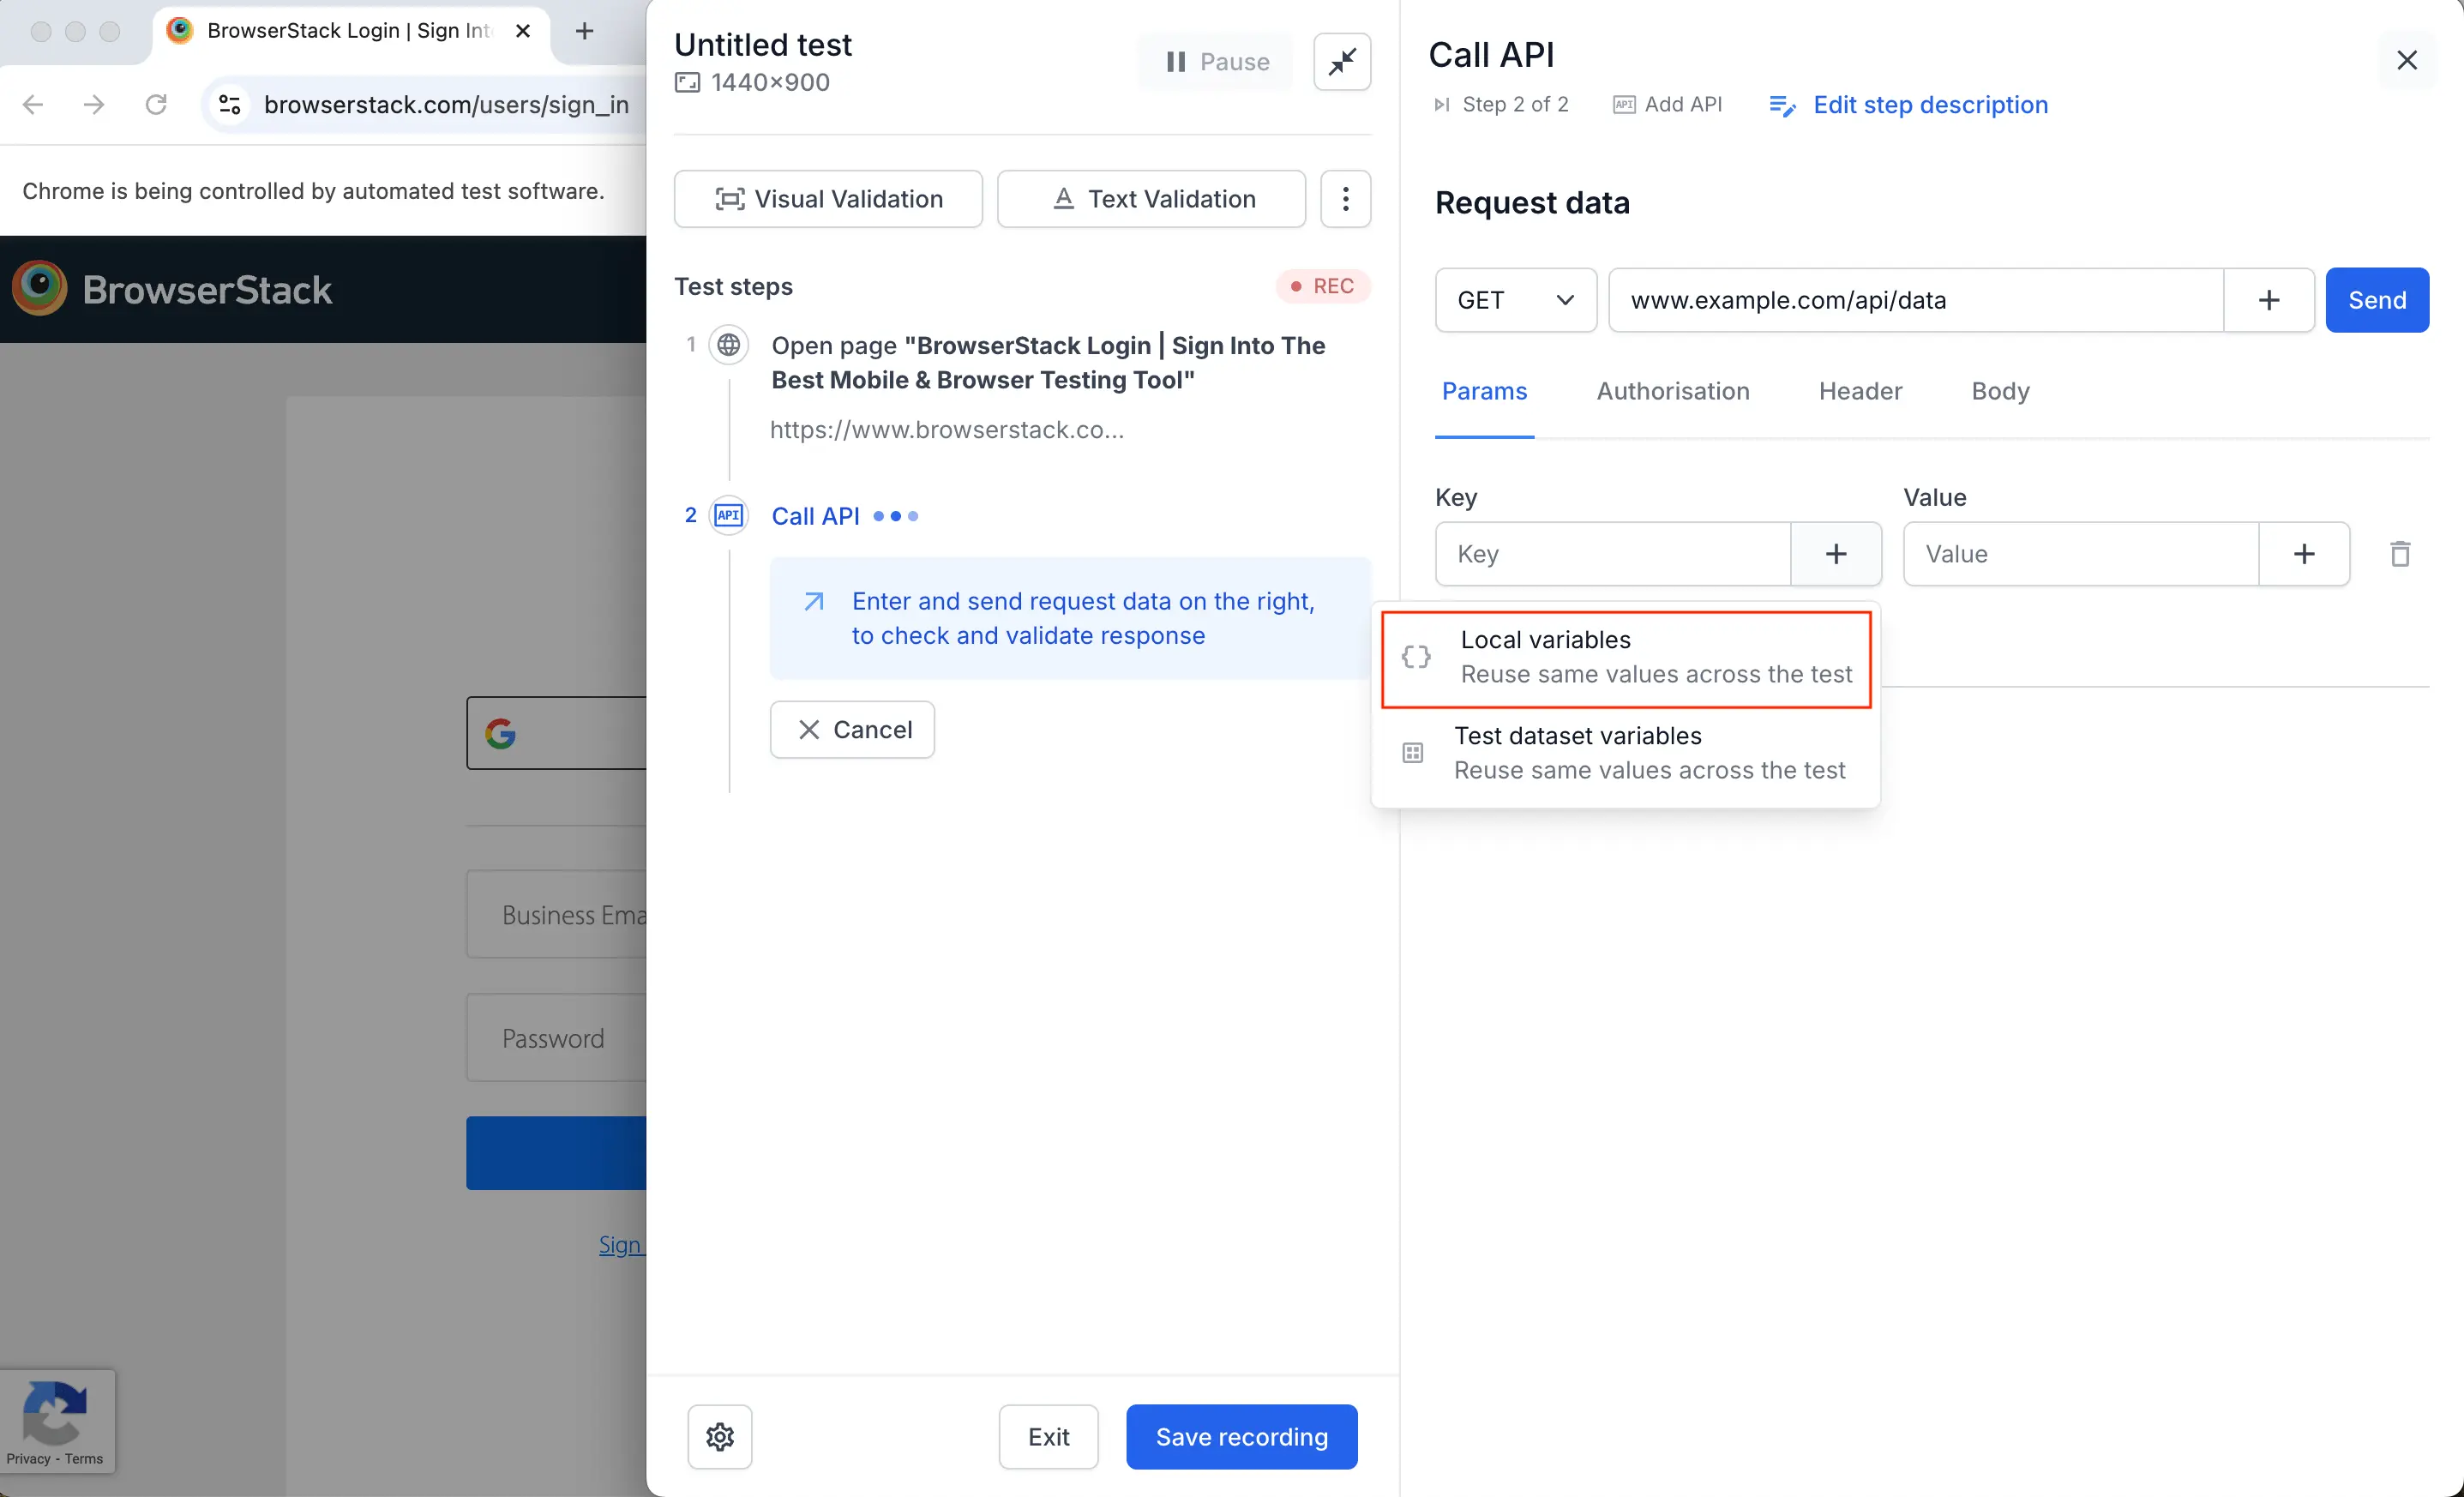Click the settings gear icon
Image resolution: width=2464 pixels, height=1497 pixels.
(718, 1437)
